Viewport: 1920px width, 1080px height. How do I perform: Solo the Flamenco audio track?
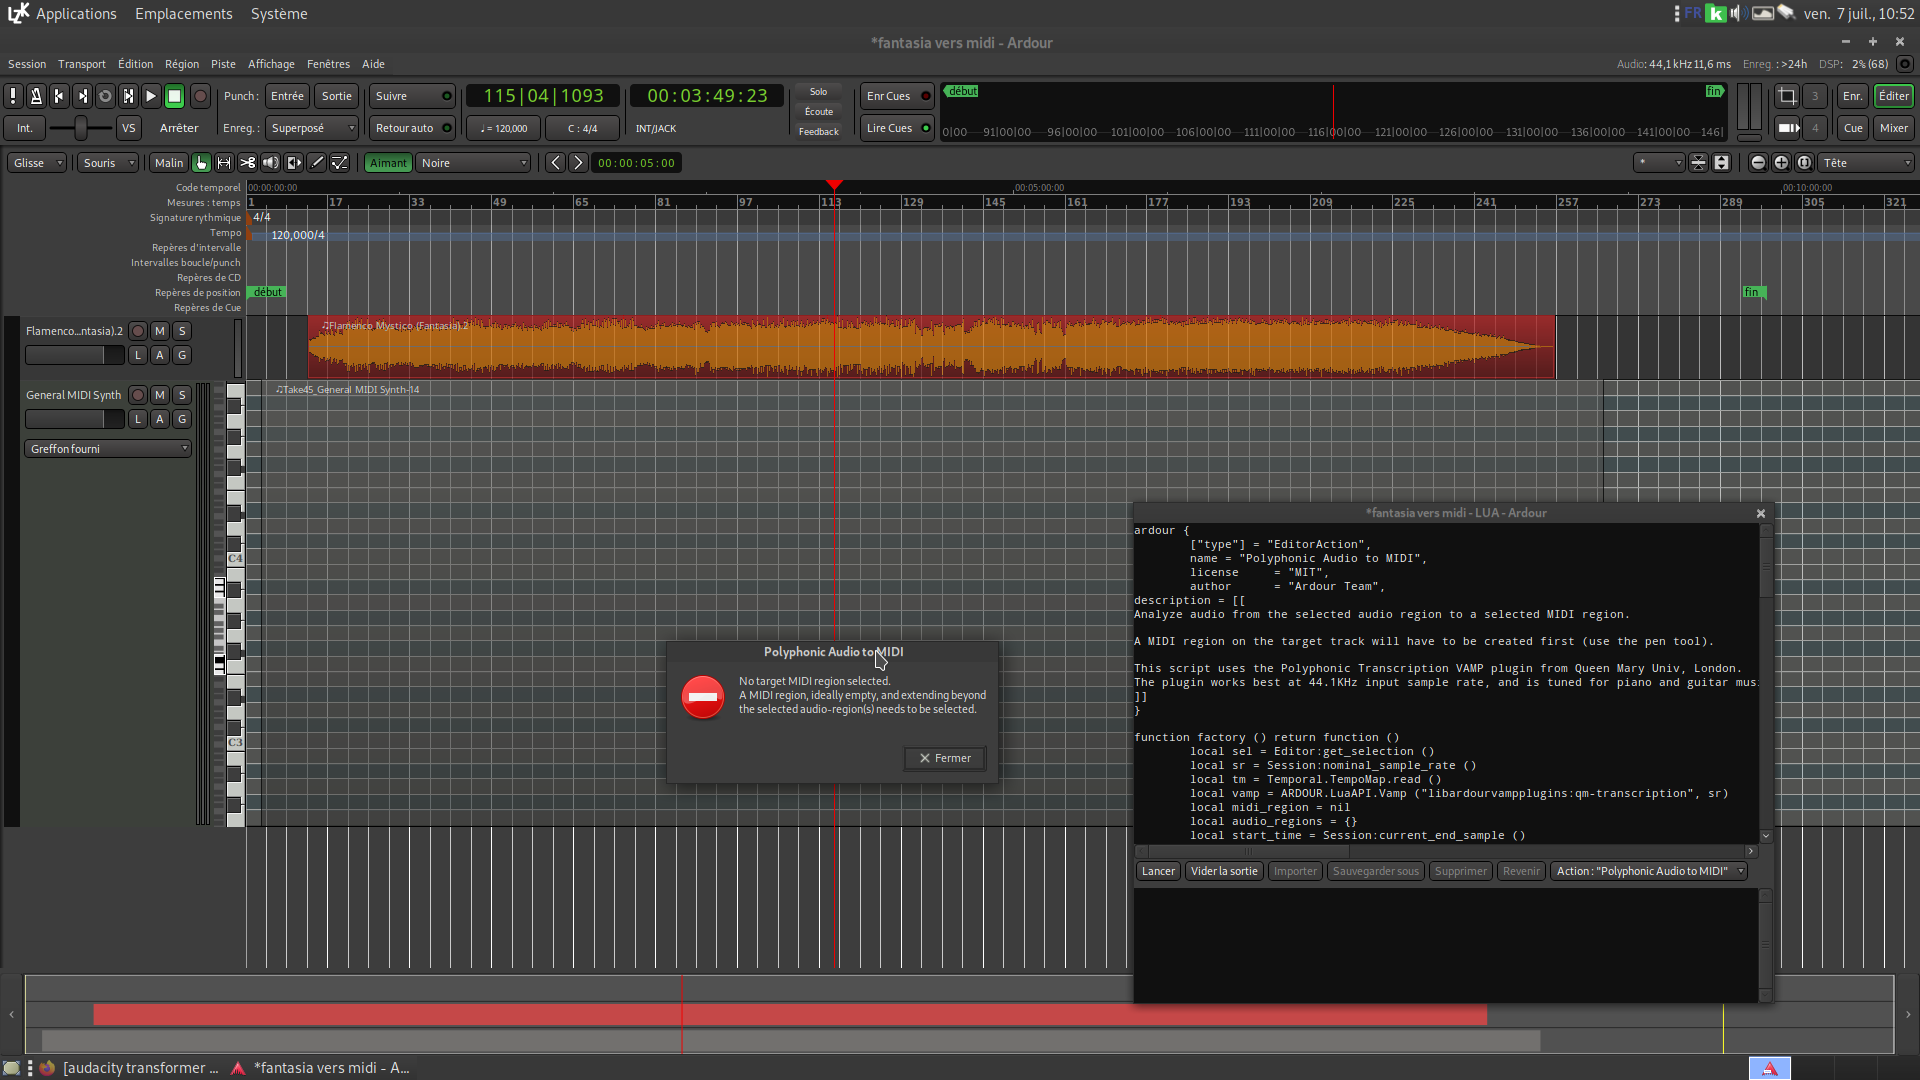(182, 331)
